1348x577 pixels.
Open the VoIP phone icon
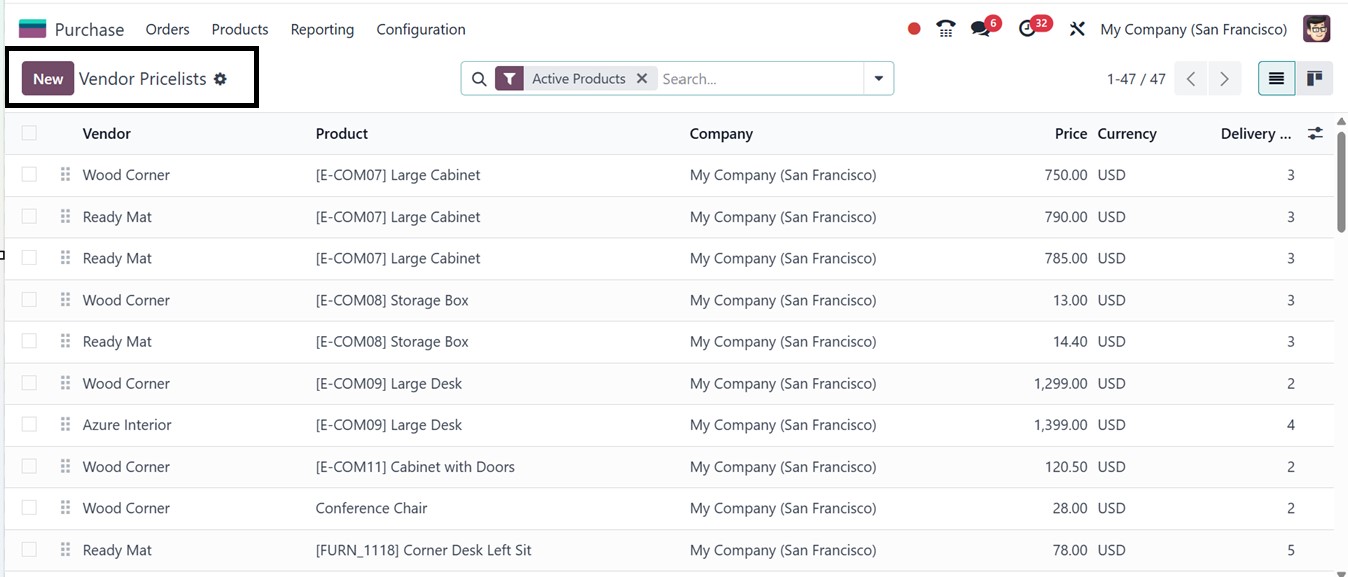click(x=945, y=29)
